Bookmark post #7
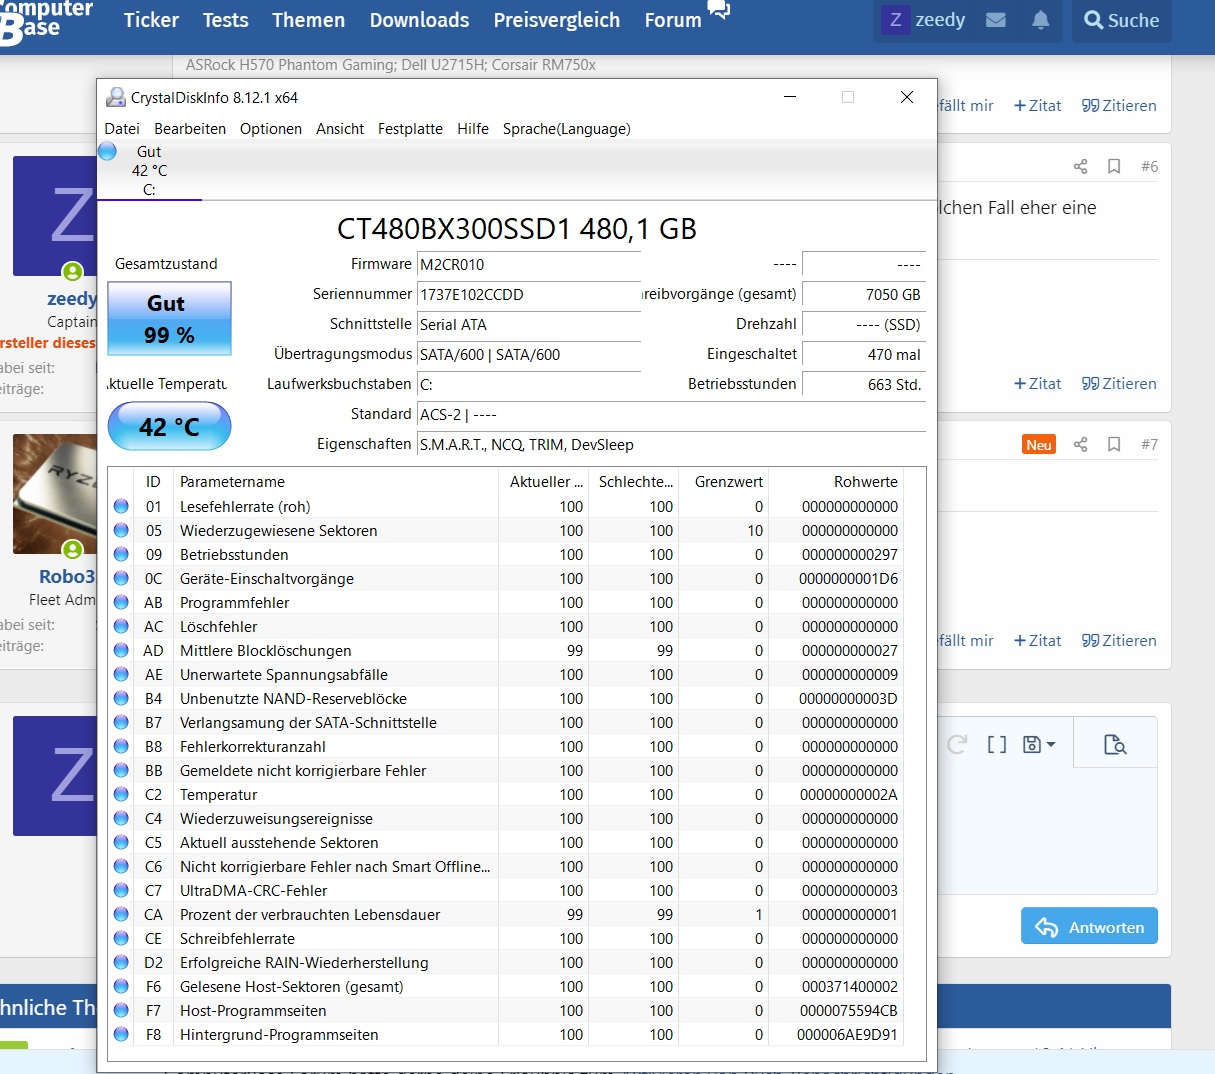 pyautogui.click(x=1114, y=445)
